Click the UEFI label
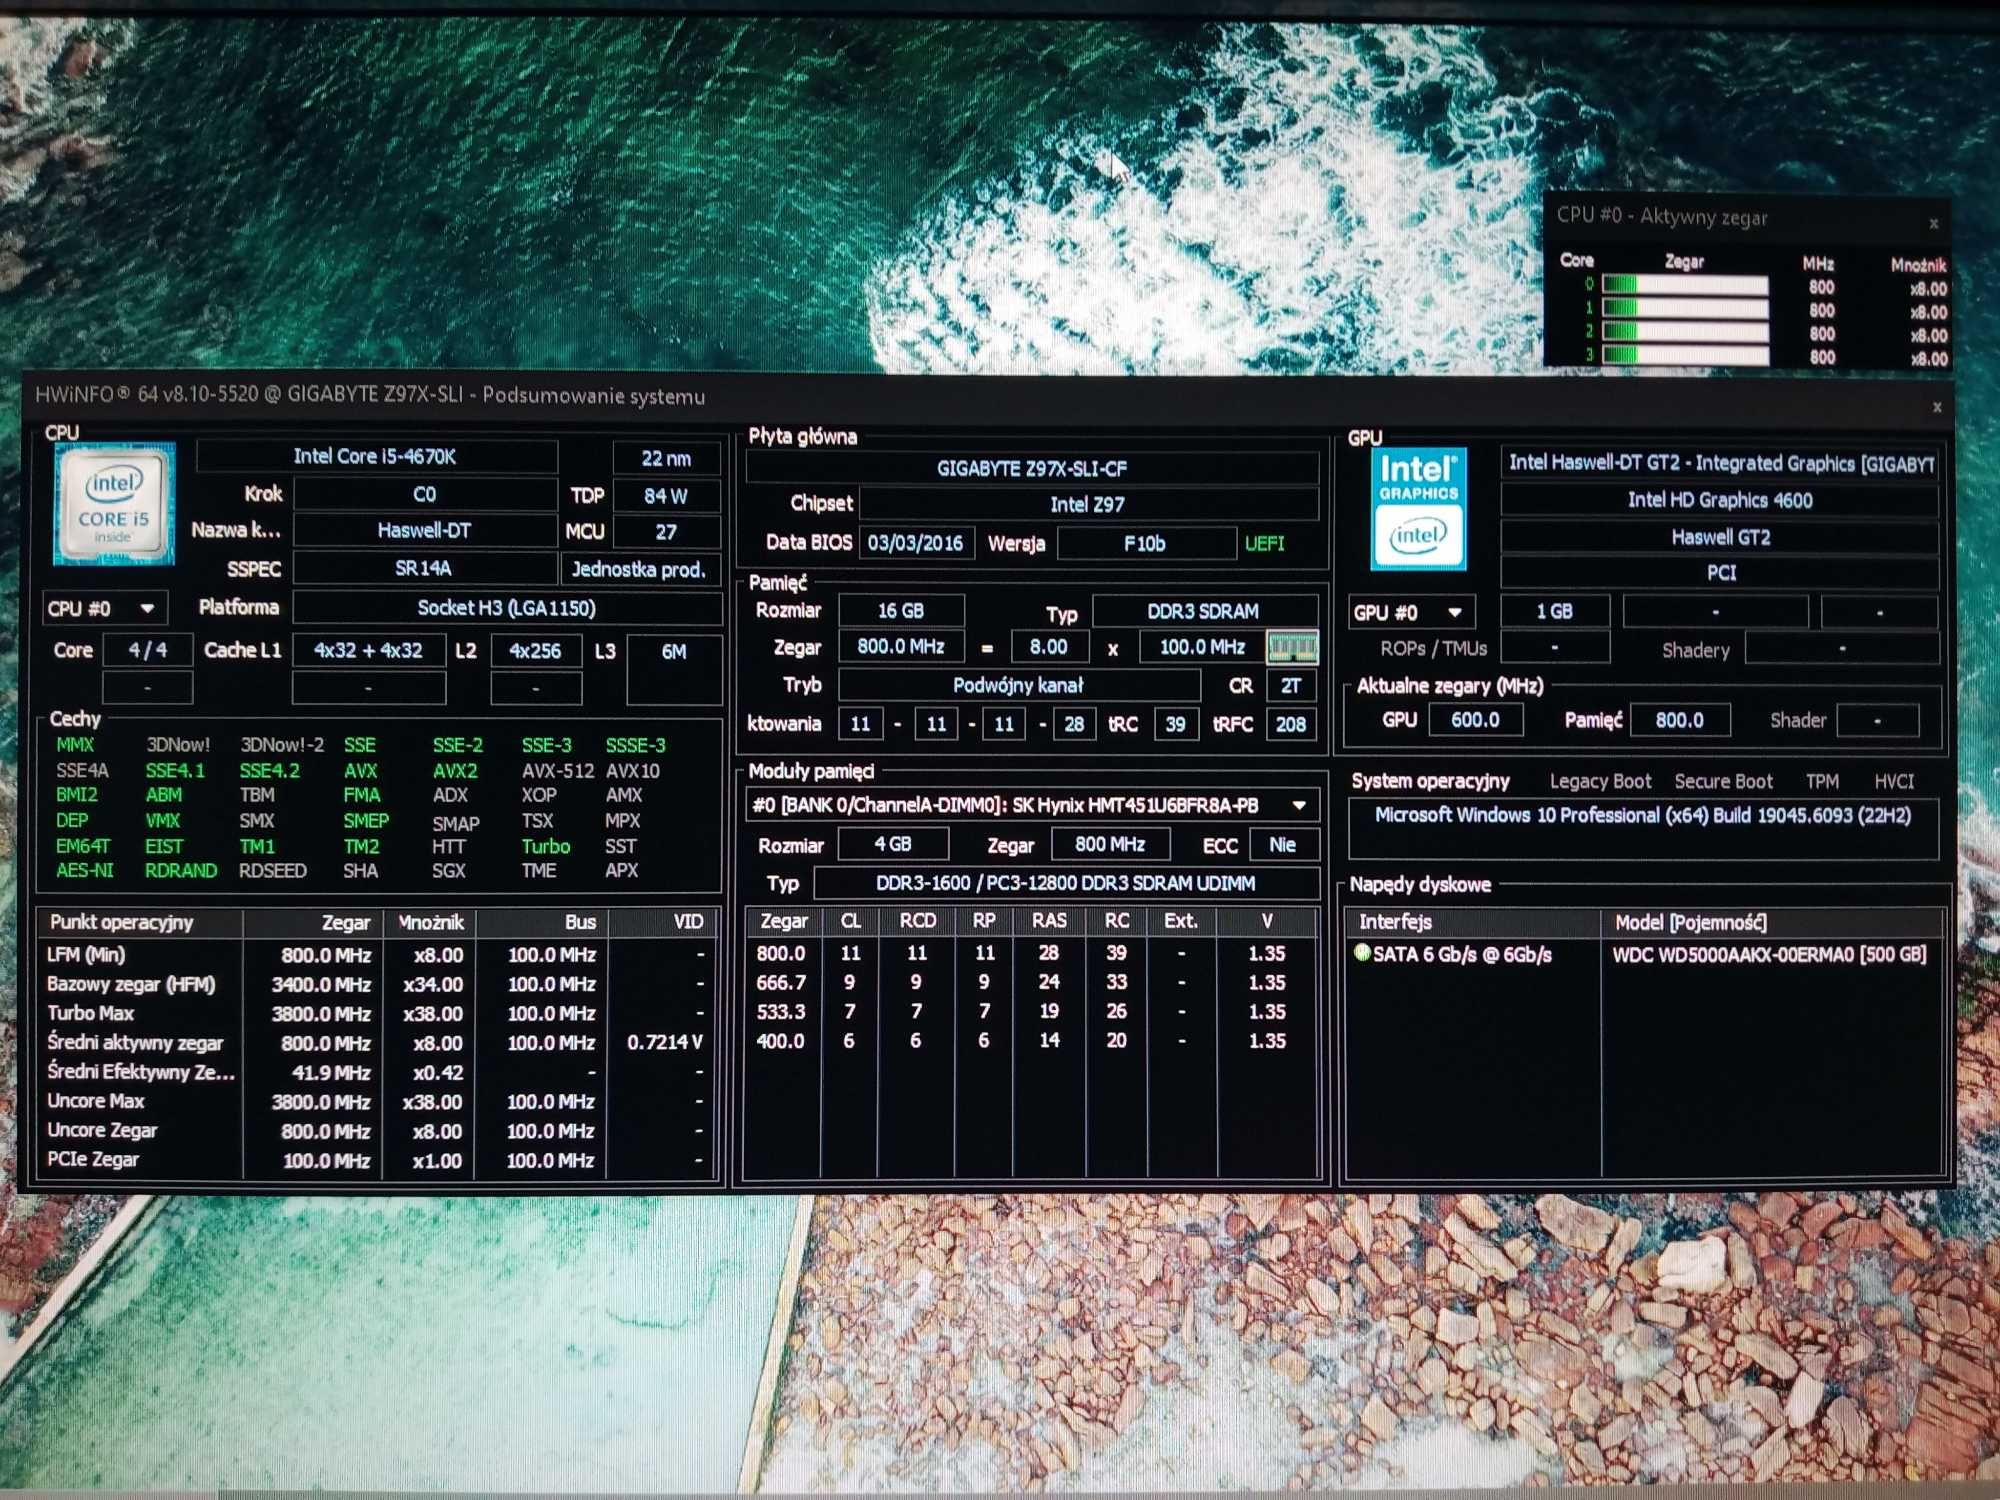 [x=1265, y=544]
